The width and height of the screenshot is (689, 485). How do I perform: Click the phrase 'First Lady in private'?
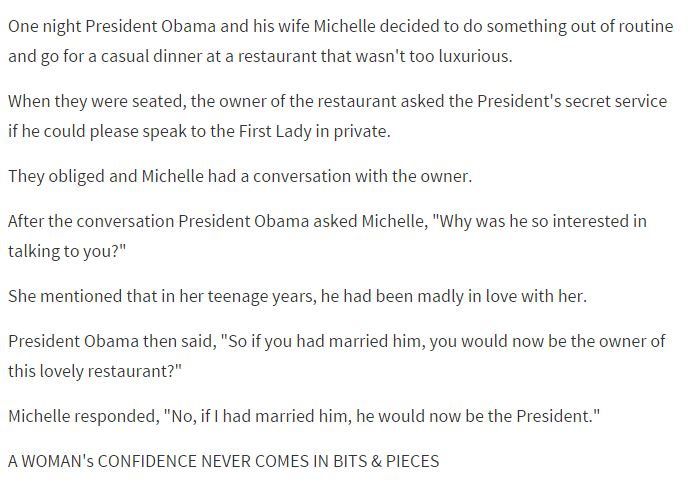pyautogui.click(x=314, y=131)
